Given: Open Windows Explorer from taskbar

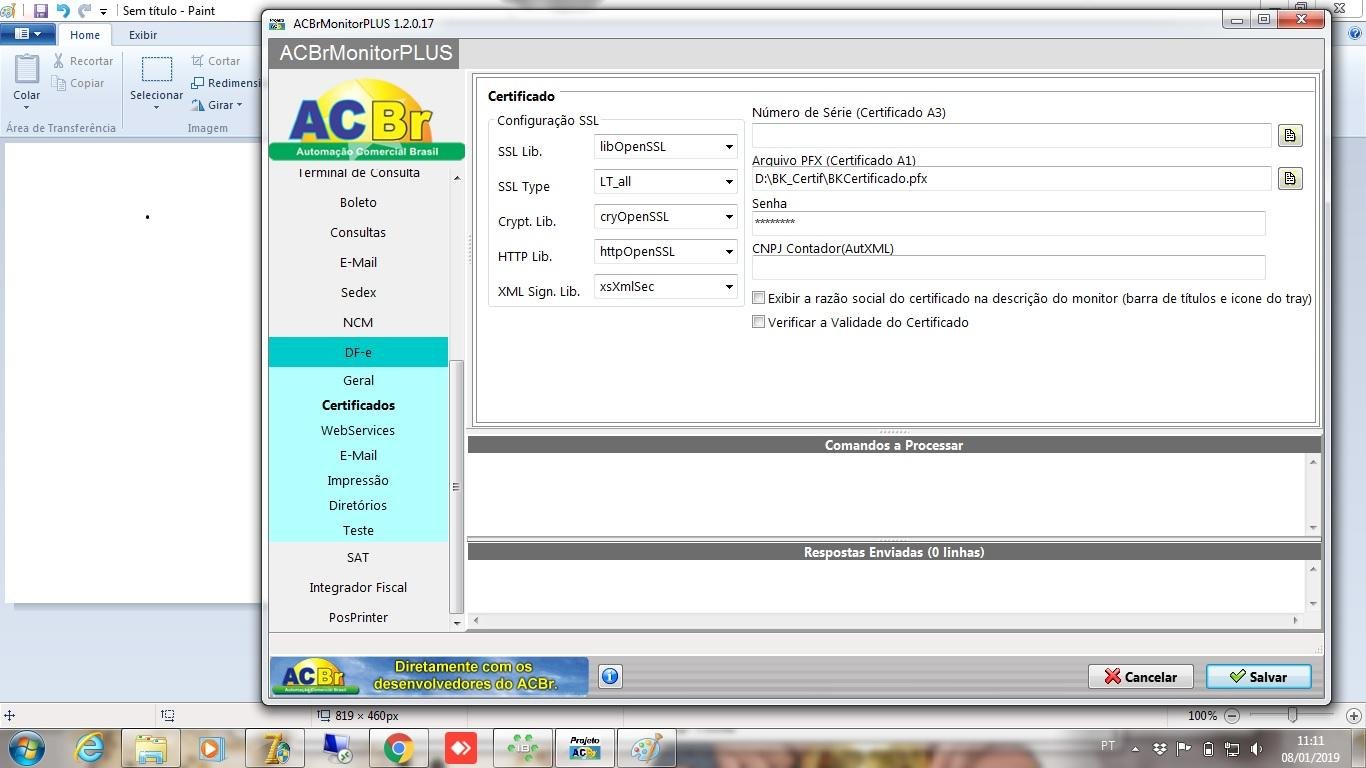Looking at the screenshot, I should click(151, 748).
